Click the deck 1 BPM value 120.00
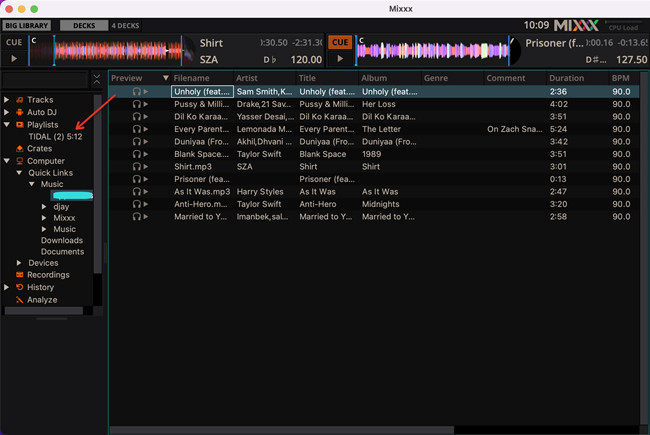The image size is (650, 435). (x=306, y=60)
